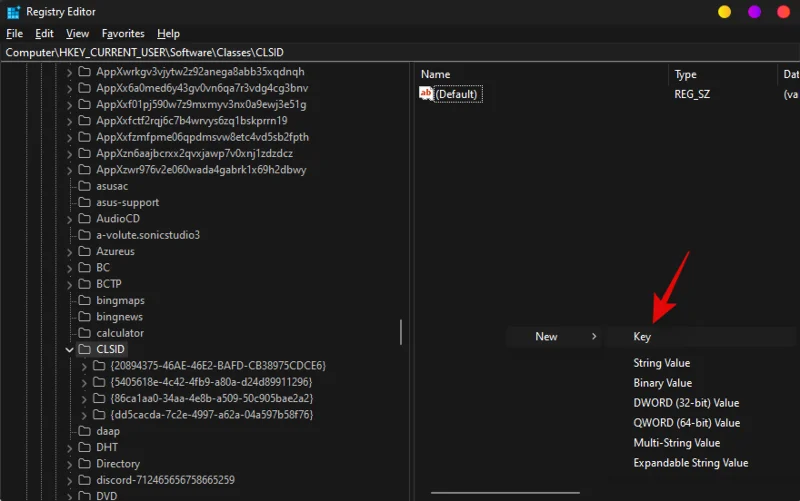Viewport: 800px width, 501px height.
Task: Click the folder icon next to calculator
Action: tap(85, 333)
